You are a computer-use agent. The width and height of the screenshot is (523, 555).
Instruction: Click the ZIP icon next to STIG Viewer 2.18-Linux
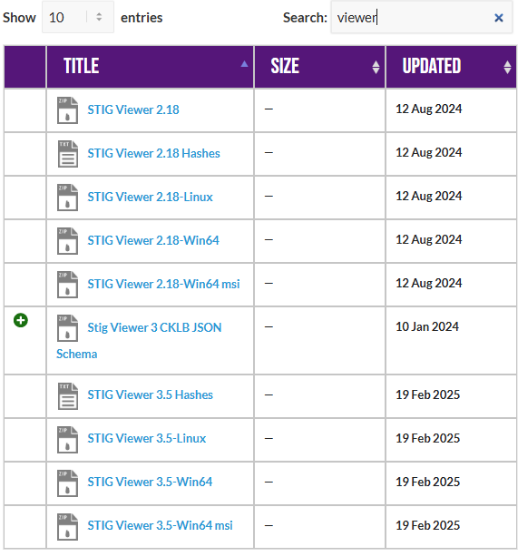click(67, 197)
